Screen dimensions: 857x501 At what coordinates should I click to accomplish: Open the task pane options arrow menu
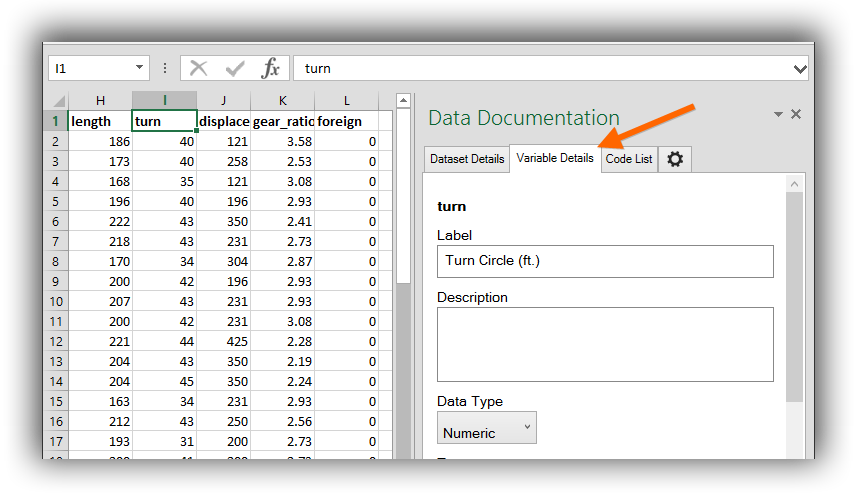click(x=778, y=114)
